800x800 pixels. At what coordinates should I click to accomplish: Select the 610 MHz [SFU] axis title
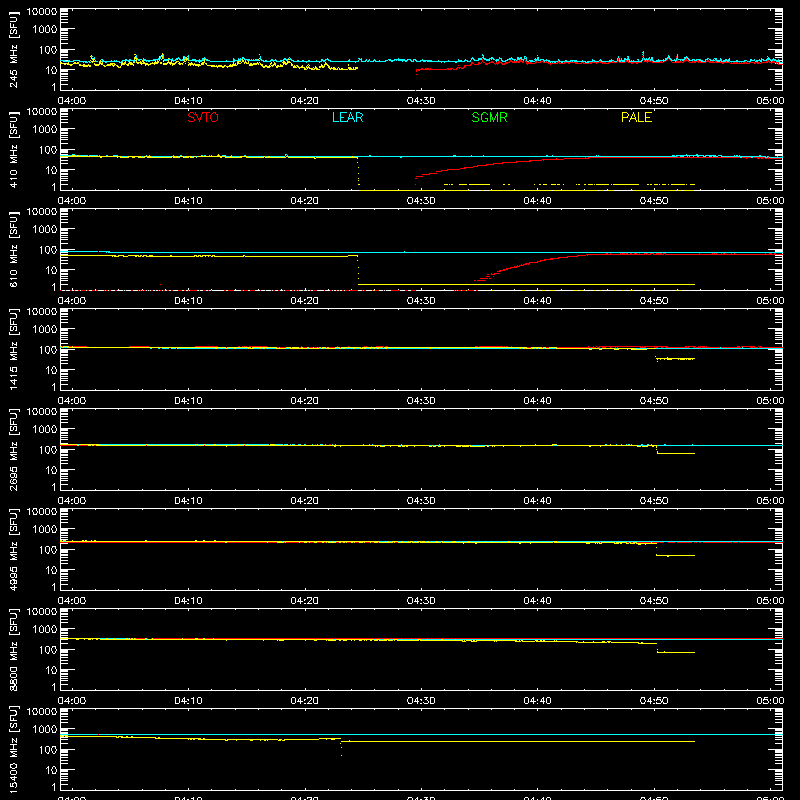13,250
